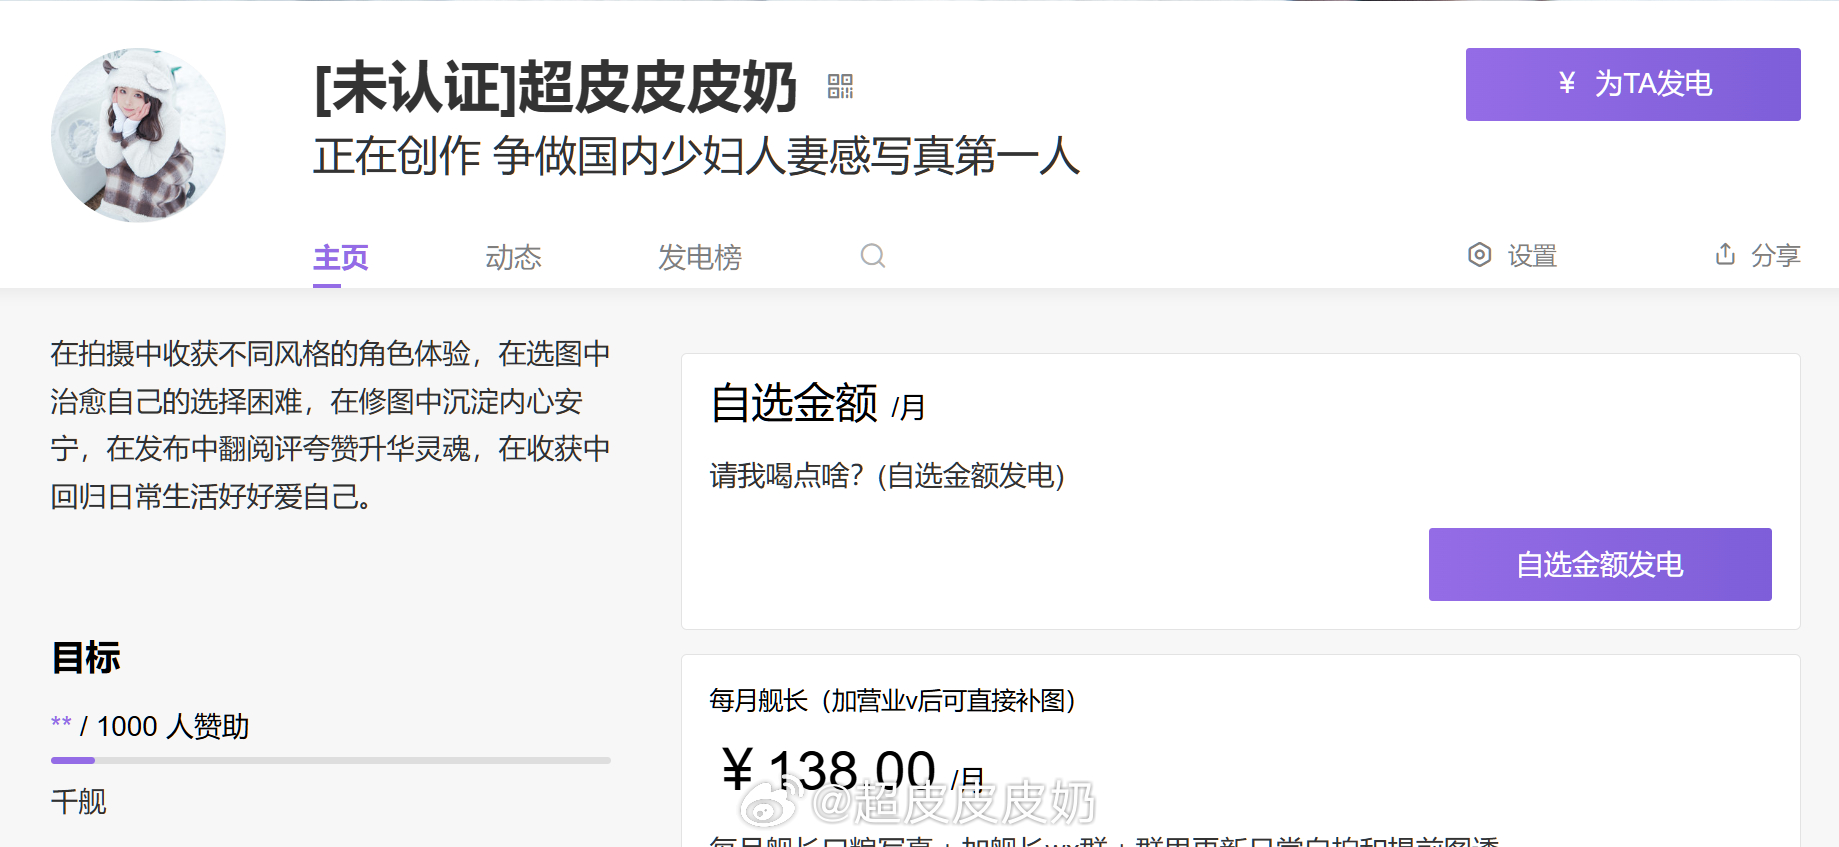Viewport: 1839px width, 847px height.
Task: Open the 动态 tab
Action: tap(513, 258)
